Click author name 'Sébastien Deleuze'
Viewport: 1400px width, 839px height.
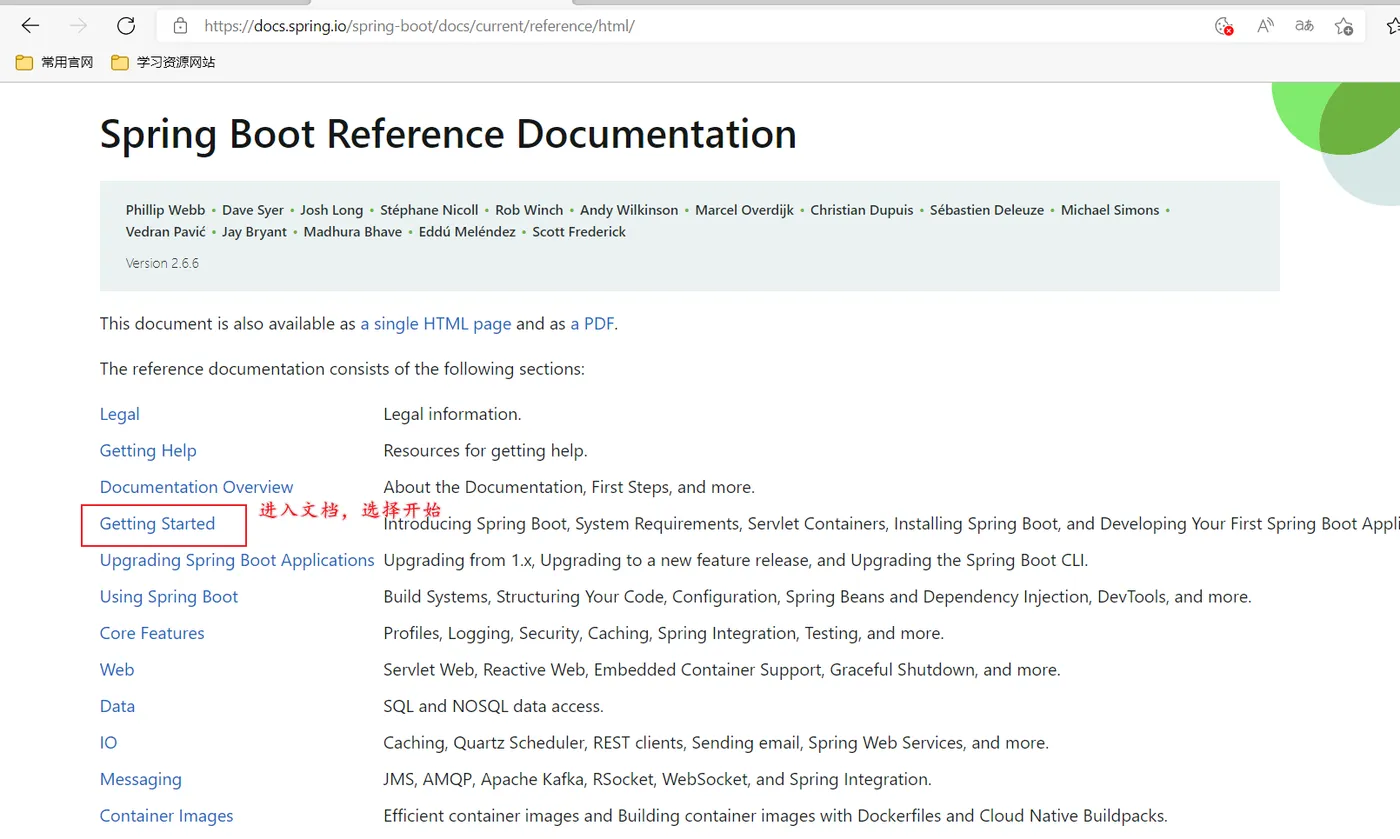(987, 210)
